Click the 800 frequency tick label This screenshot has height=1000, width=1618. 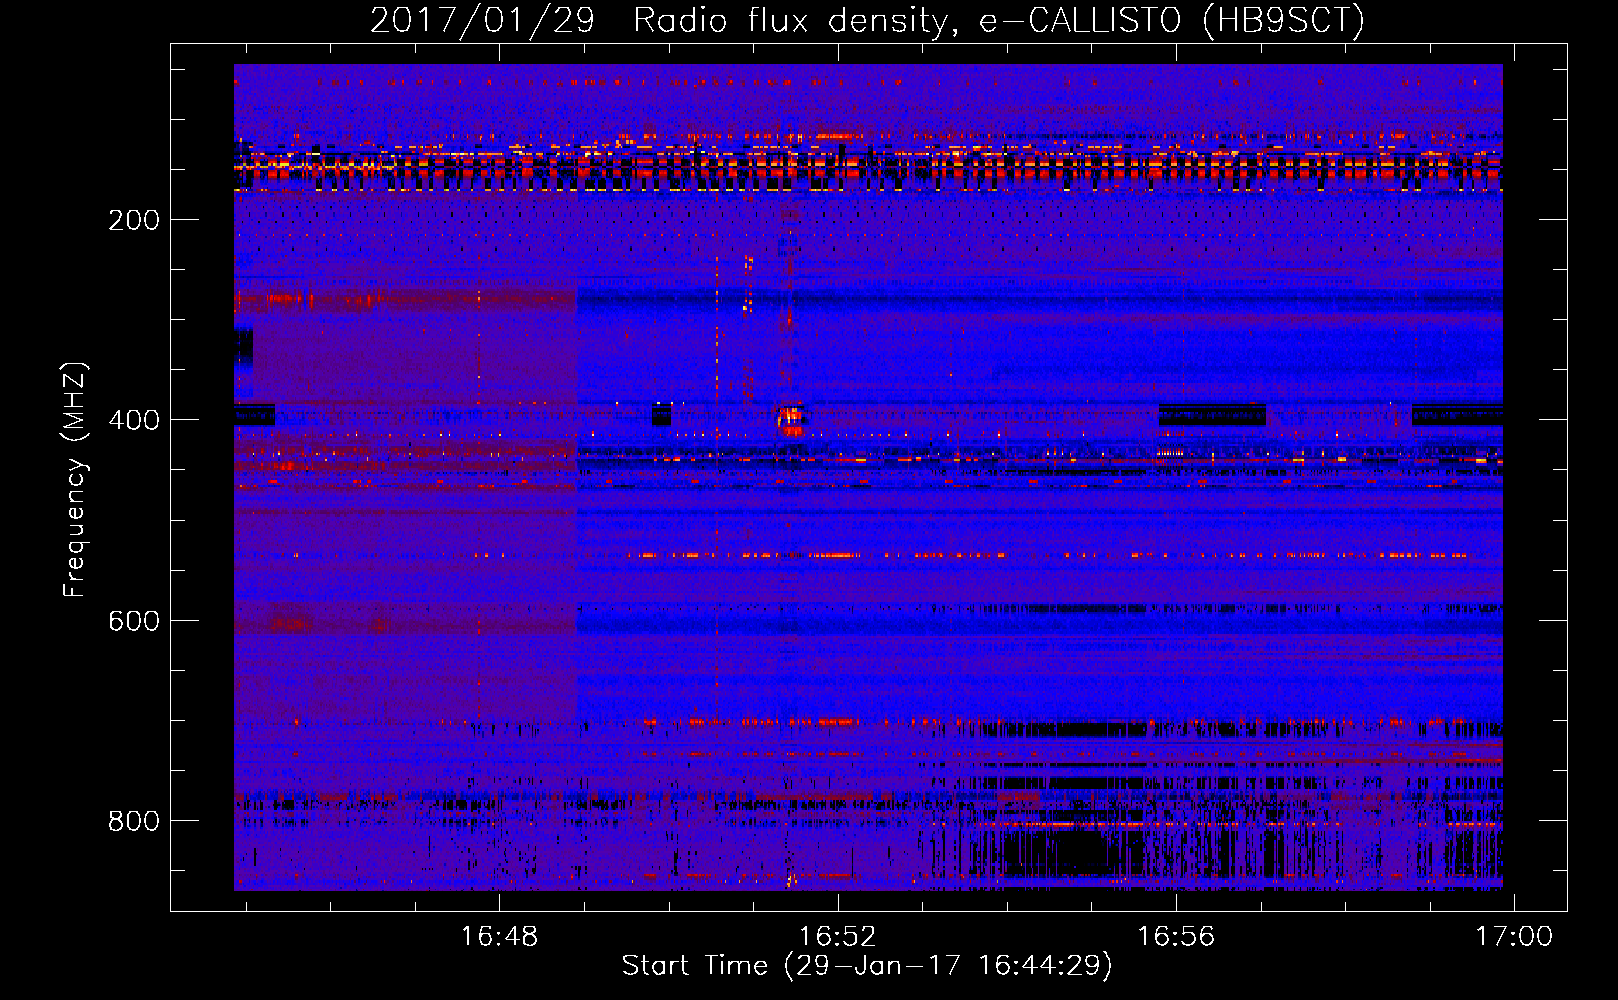[x=134, y=821]
